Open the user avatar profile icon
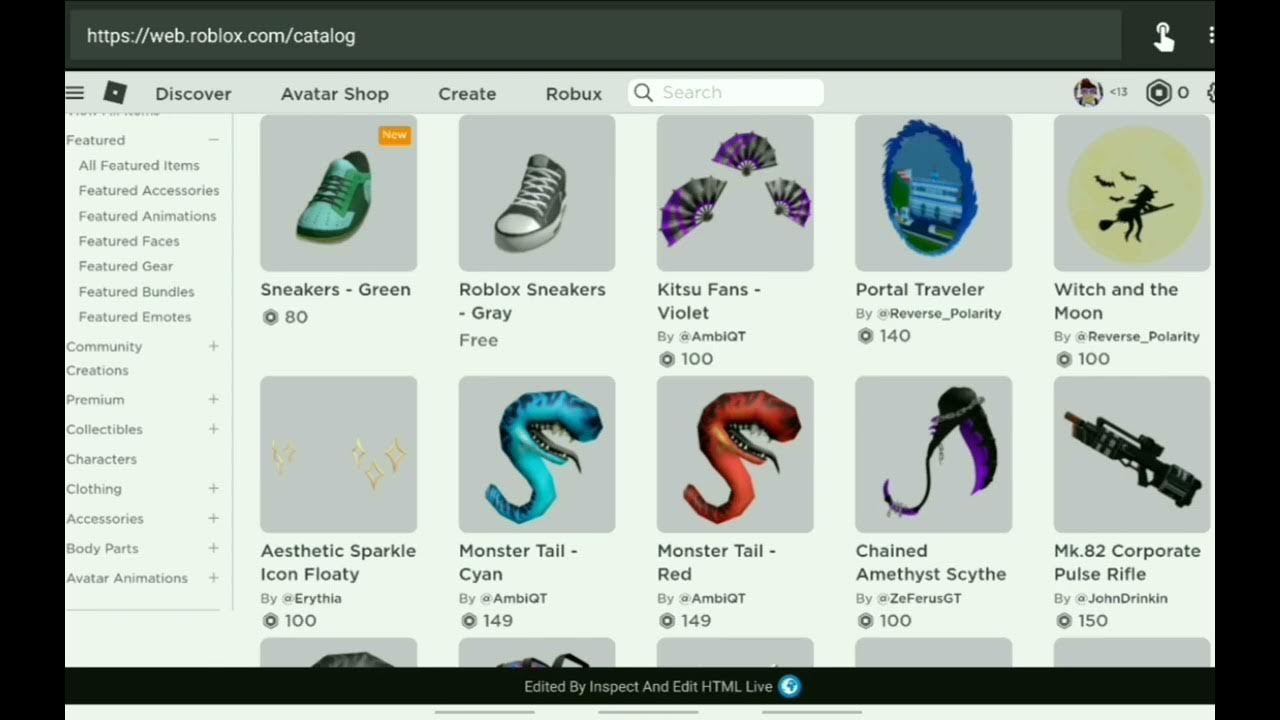 click(1088, 92)
